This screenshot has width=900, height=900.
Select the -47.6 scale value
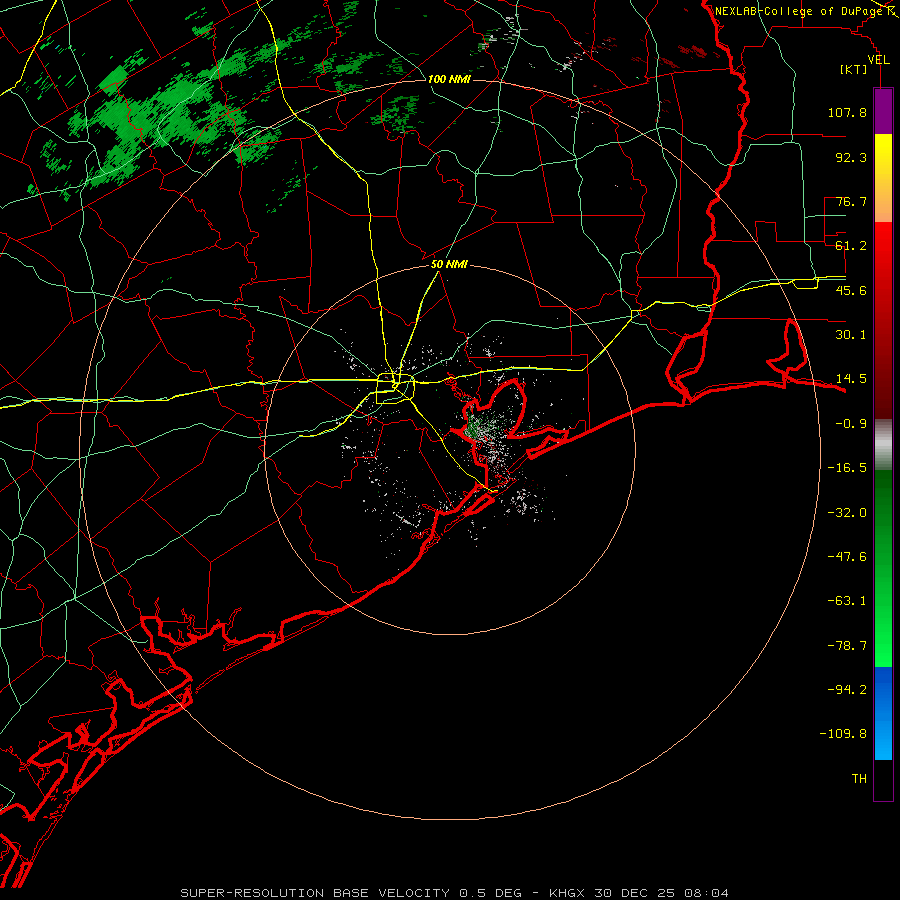[x=847, y=557]
